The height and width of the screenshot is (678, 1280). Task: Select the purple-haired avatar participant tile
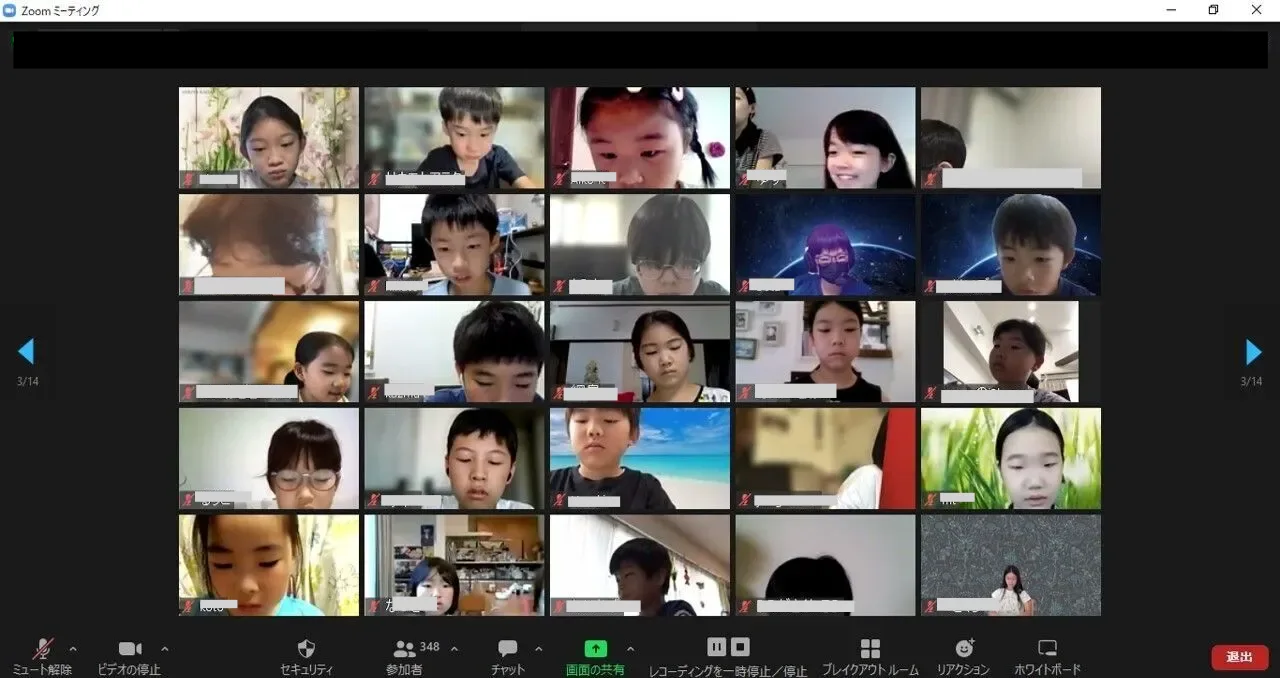coord(825,245)
